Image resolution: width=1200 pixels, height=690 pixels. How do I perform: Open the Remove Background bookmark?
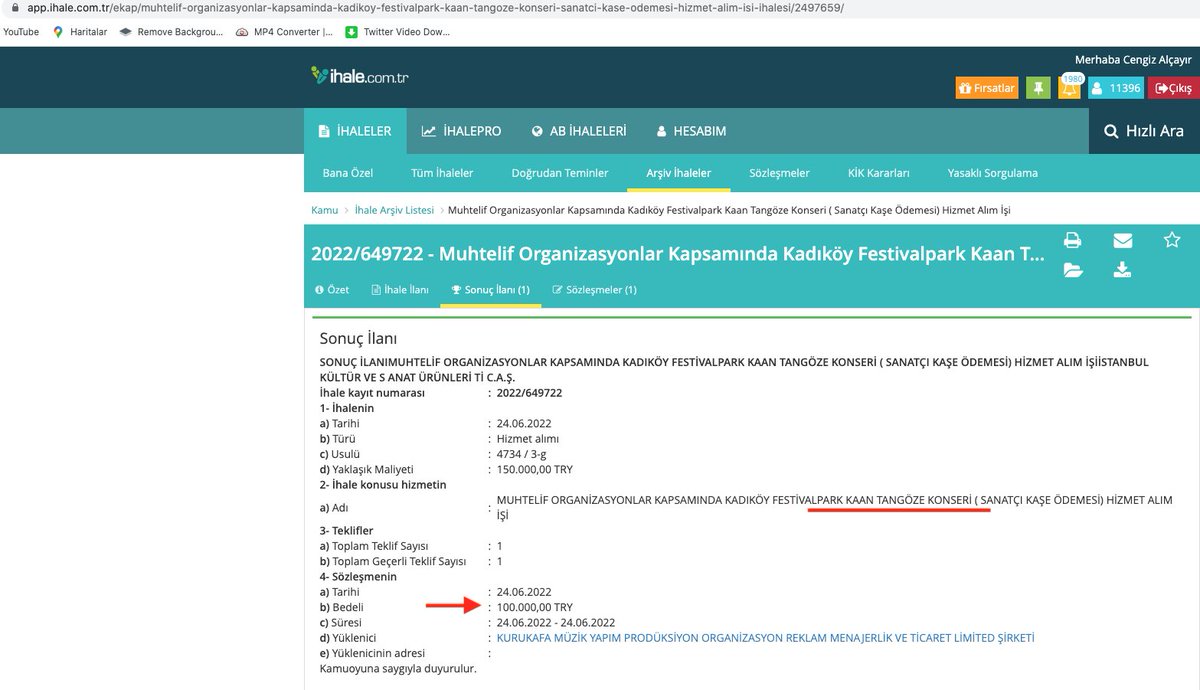pos(171,32)
